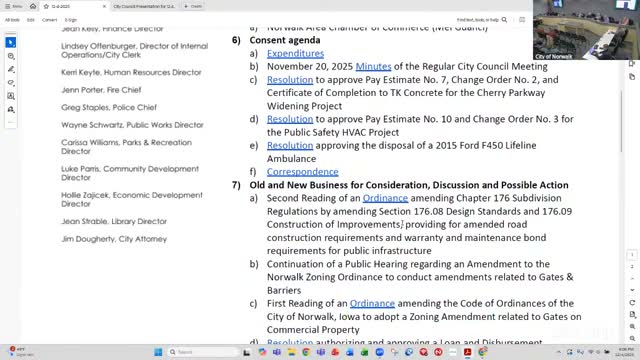Open Resolution link for Cherry Parkway Pay Estimate
640x360 pixels.
click(x=290, y=80)
